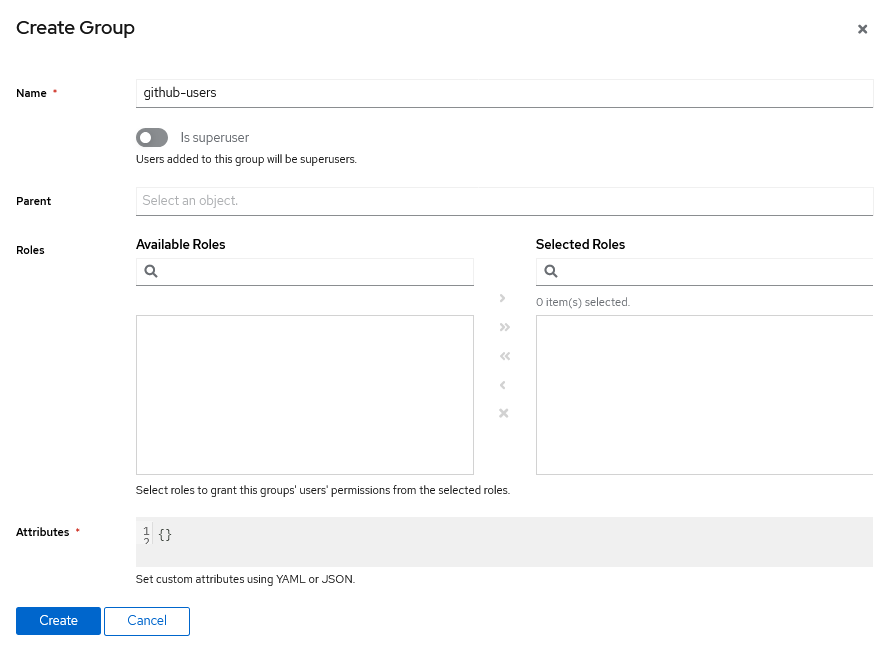Click the Available Roles search field
Screen dimensions: 888x650
pyautogui.click(x=315, y=271)
